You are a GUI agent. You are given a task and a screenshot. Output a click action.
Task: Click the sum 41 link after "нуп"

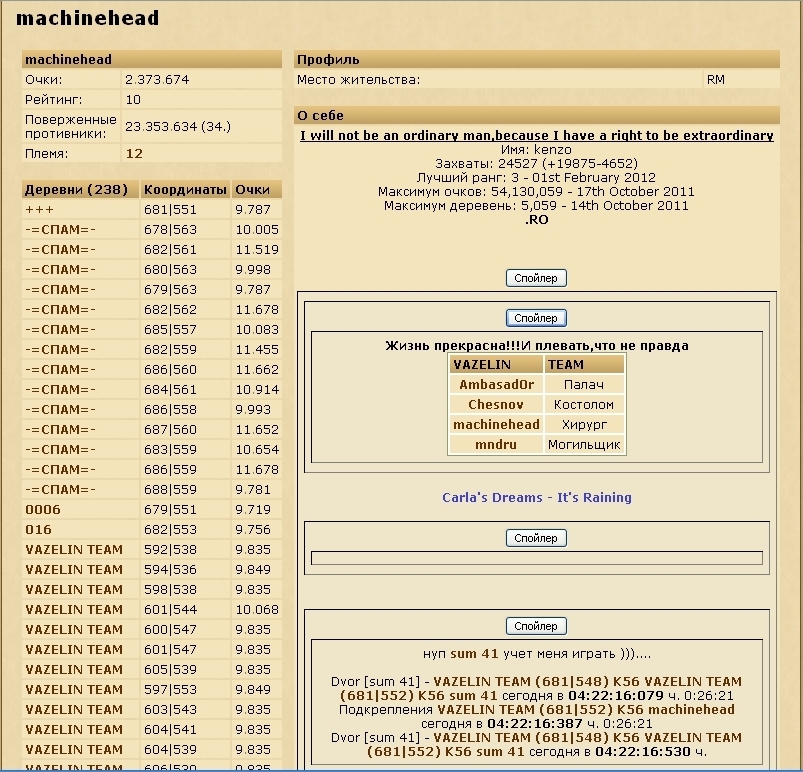click(474, 654)
